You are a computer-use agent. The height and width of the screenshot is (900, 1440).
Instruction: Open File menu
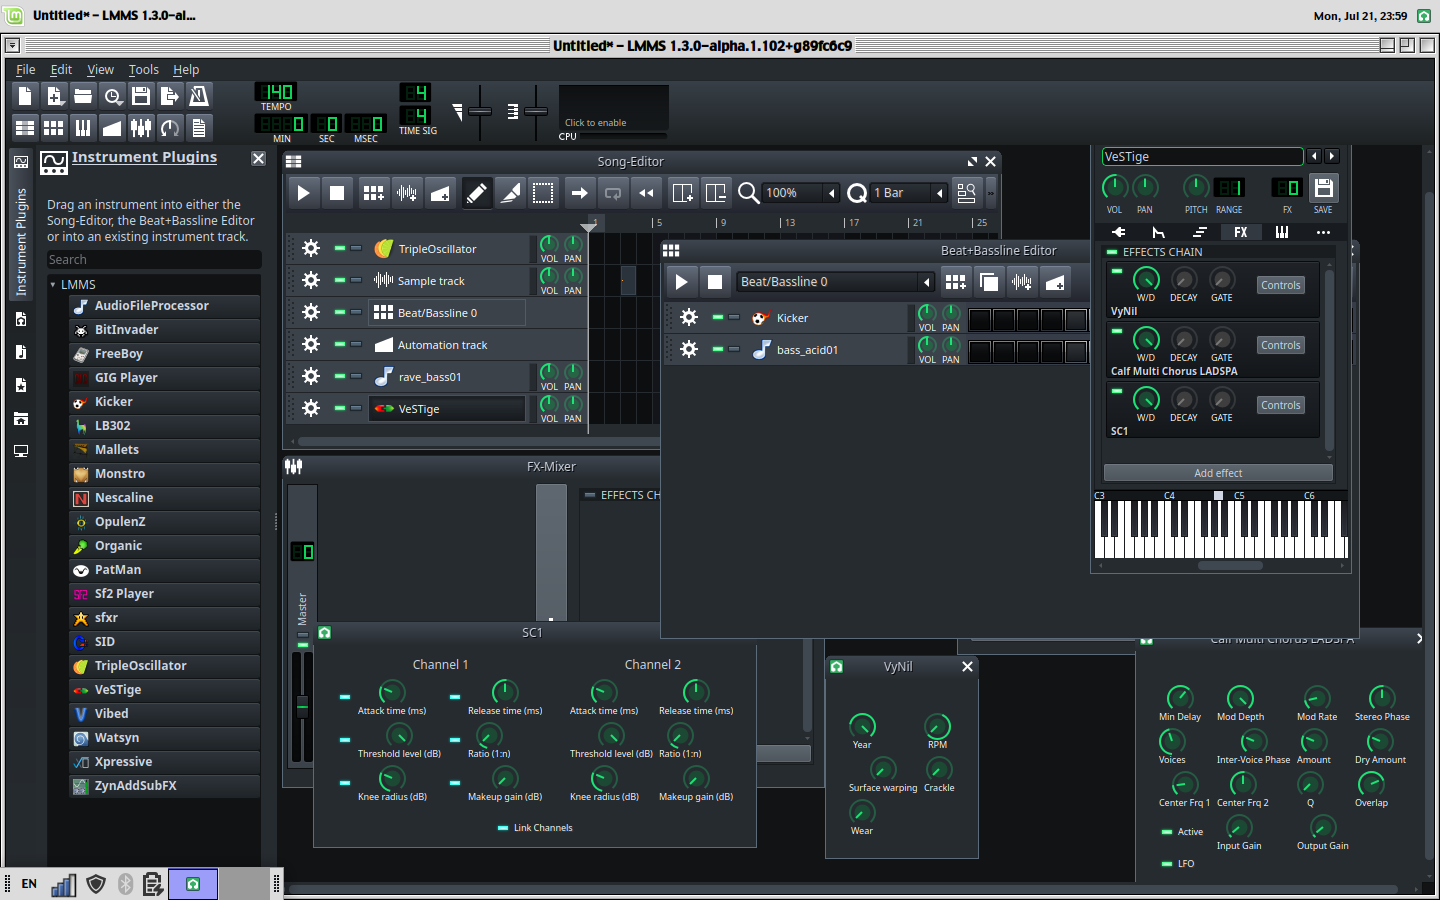click(x=26, y=70)
